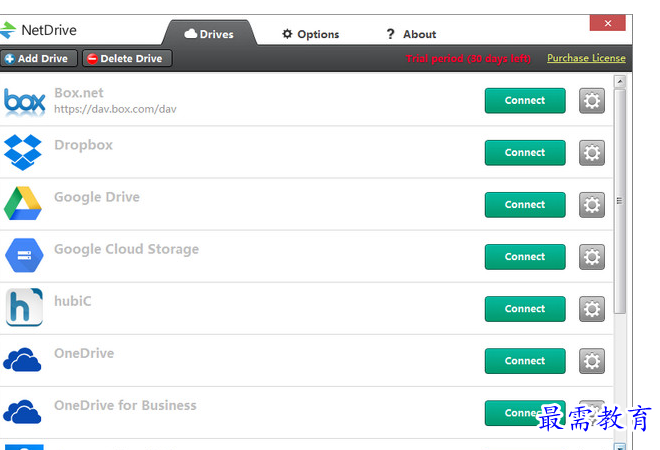The height and width of the screenshot is (450, 660).
Task: Open settings gear for Box.net
Action: point(591,101)
